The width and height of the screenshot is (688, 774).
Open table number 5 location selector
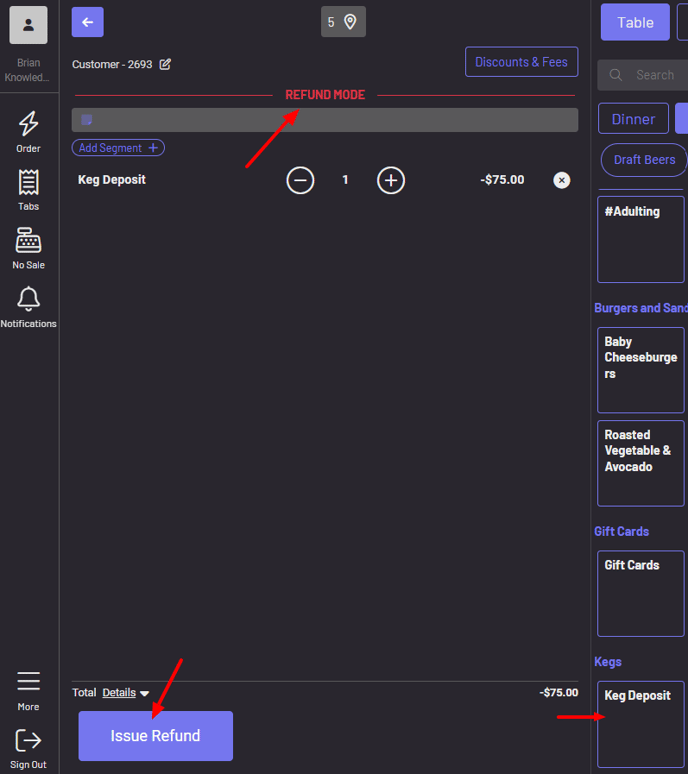pos(343,22)
